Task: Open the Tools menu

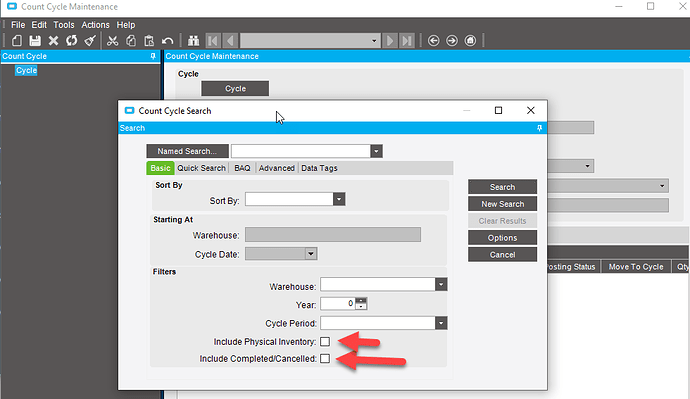Action: 64,25
